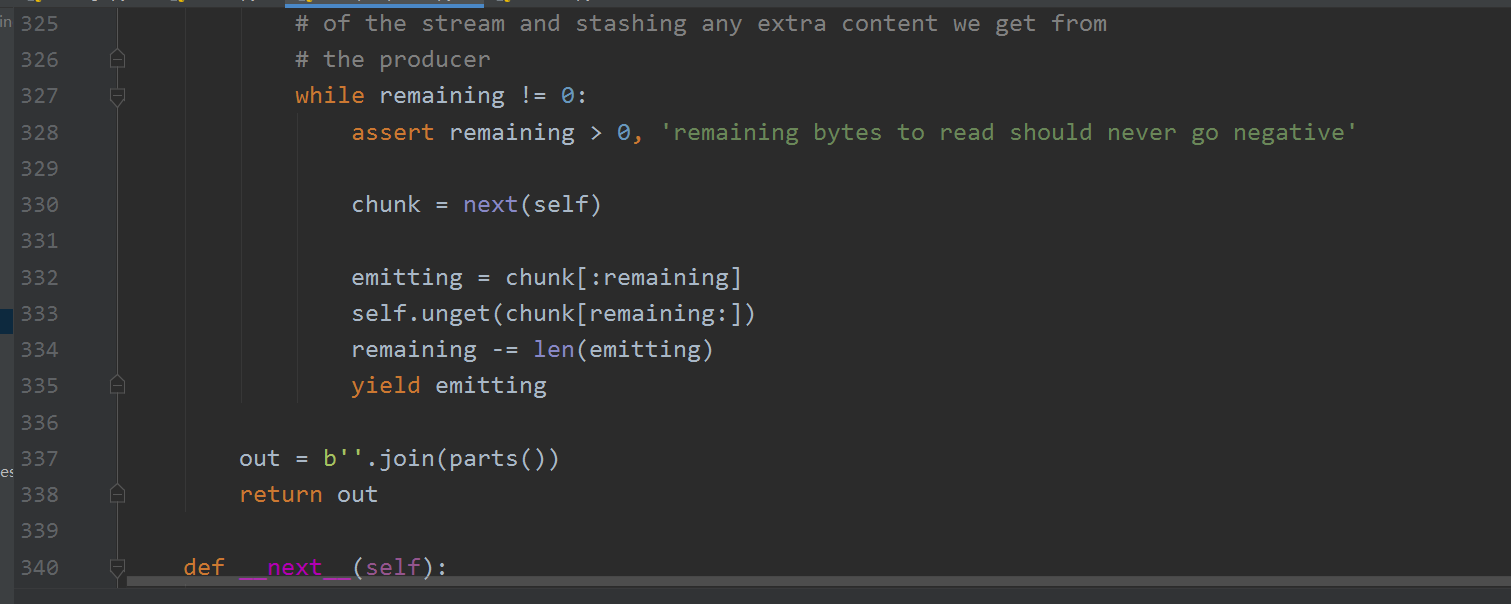Click the fold end marker at line 338
Screen dimensions: 1511x604
coord(117,494)
